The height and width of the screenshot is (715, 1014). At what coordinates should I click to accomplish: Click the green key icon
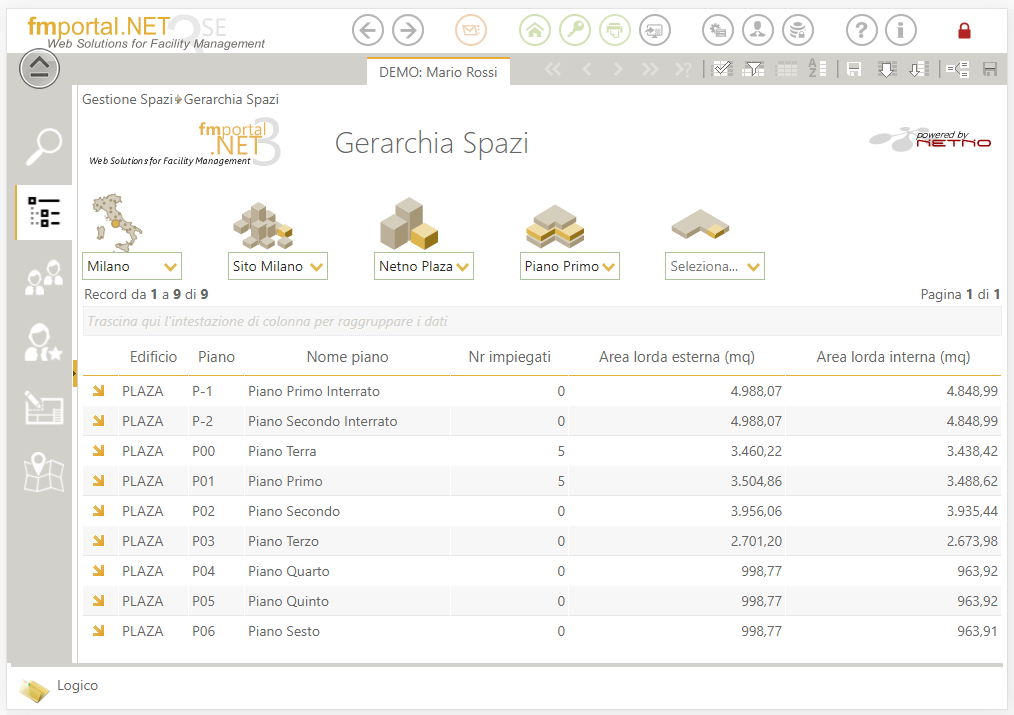click(575, 30)
